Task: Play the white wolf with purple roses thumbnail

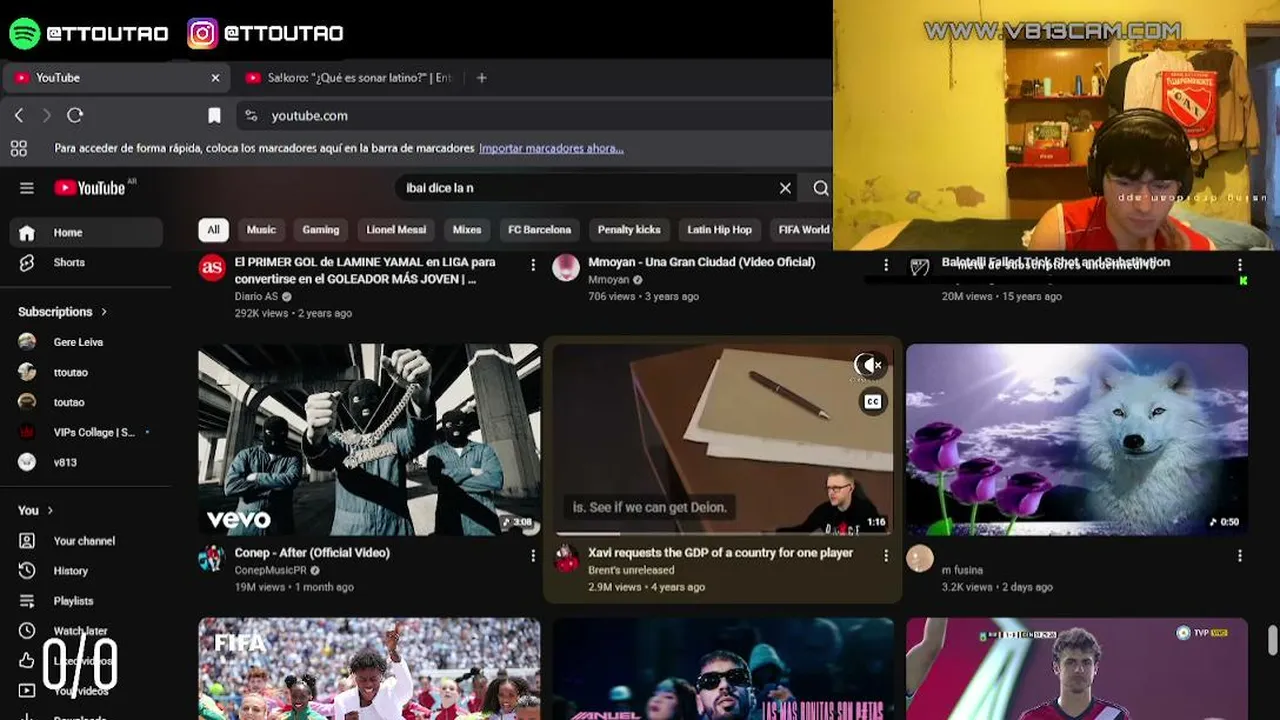Action: (1077, 440)
